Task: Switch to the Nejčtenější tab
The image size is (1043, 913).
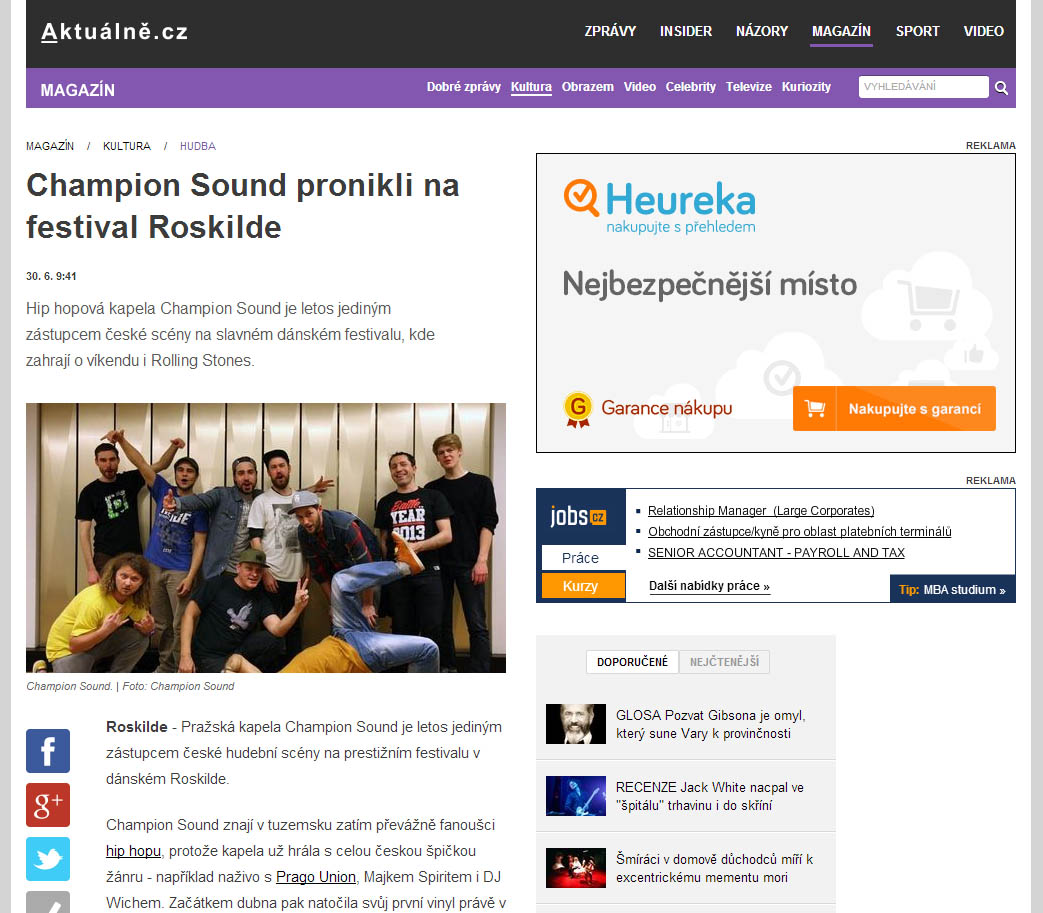Action: pyautogui.click(x=724, y=662)
